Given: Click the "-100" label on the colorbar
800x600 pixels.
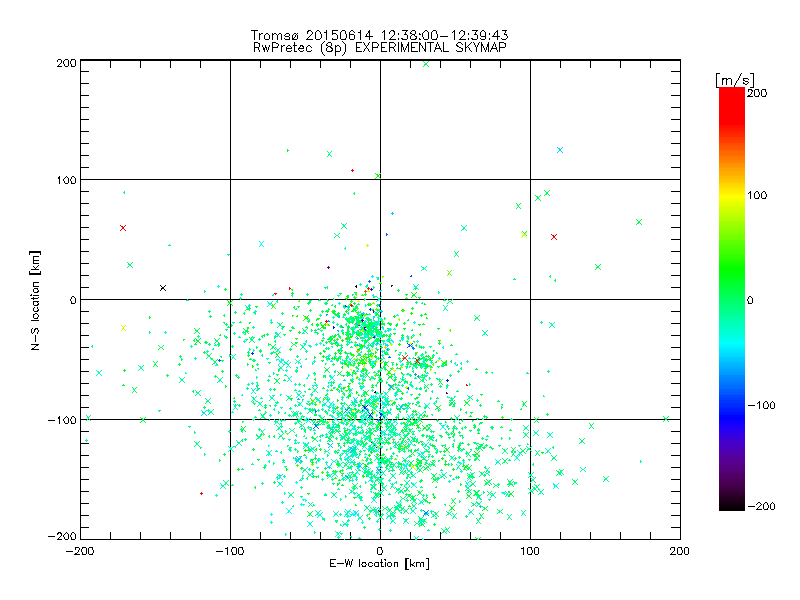Looking at the screenshot, I should [x=761, y=406].
